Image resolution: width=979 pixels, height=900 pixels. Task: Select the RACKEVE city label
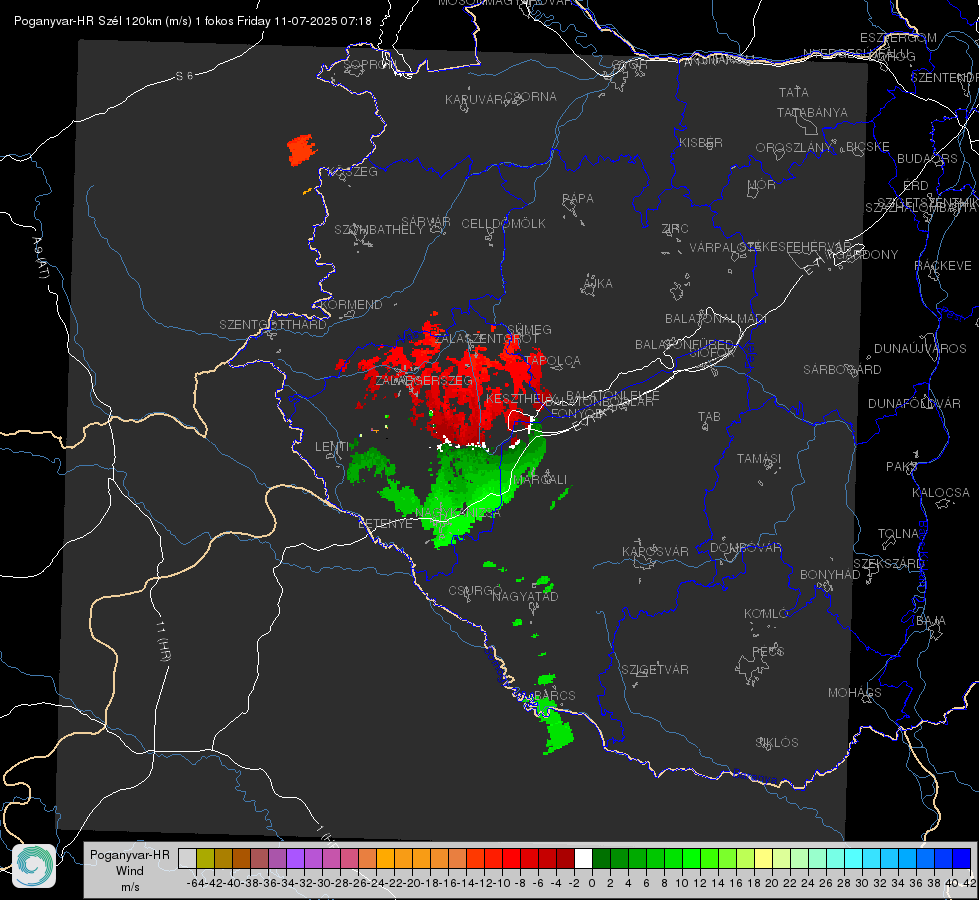tap(943, 265)
